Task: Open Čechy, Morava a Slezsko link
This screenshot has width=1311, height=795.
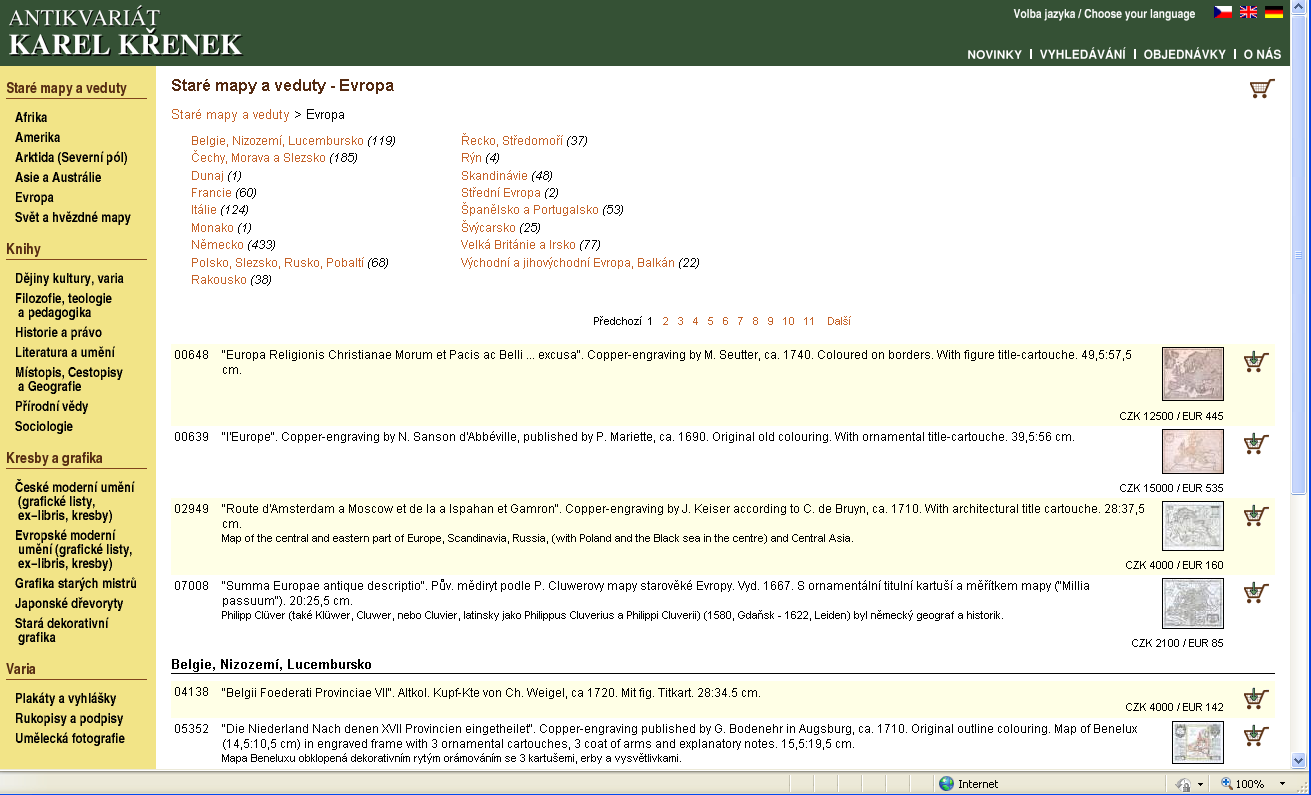Action: tap(258, 158)
